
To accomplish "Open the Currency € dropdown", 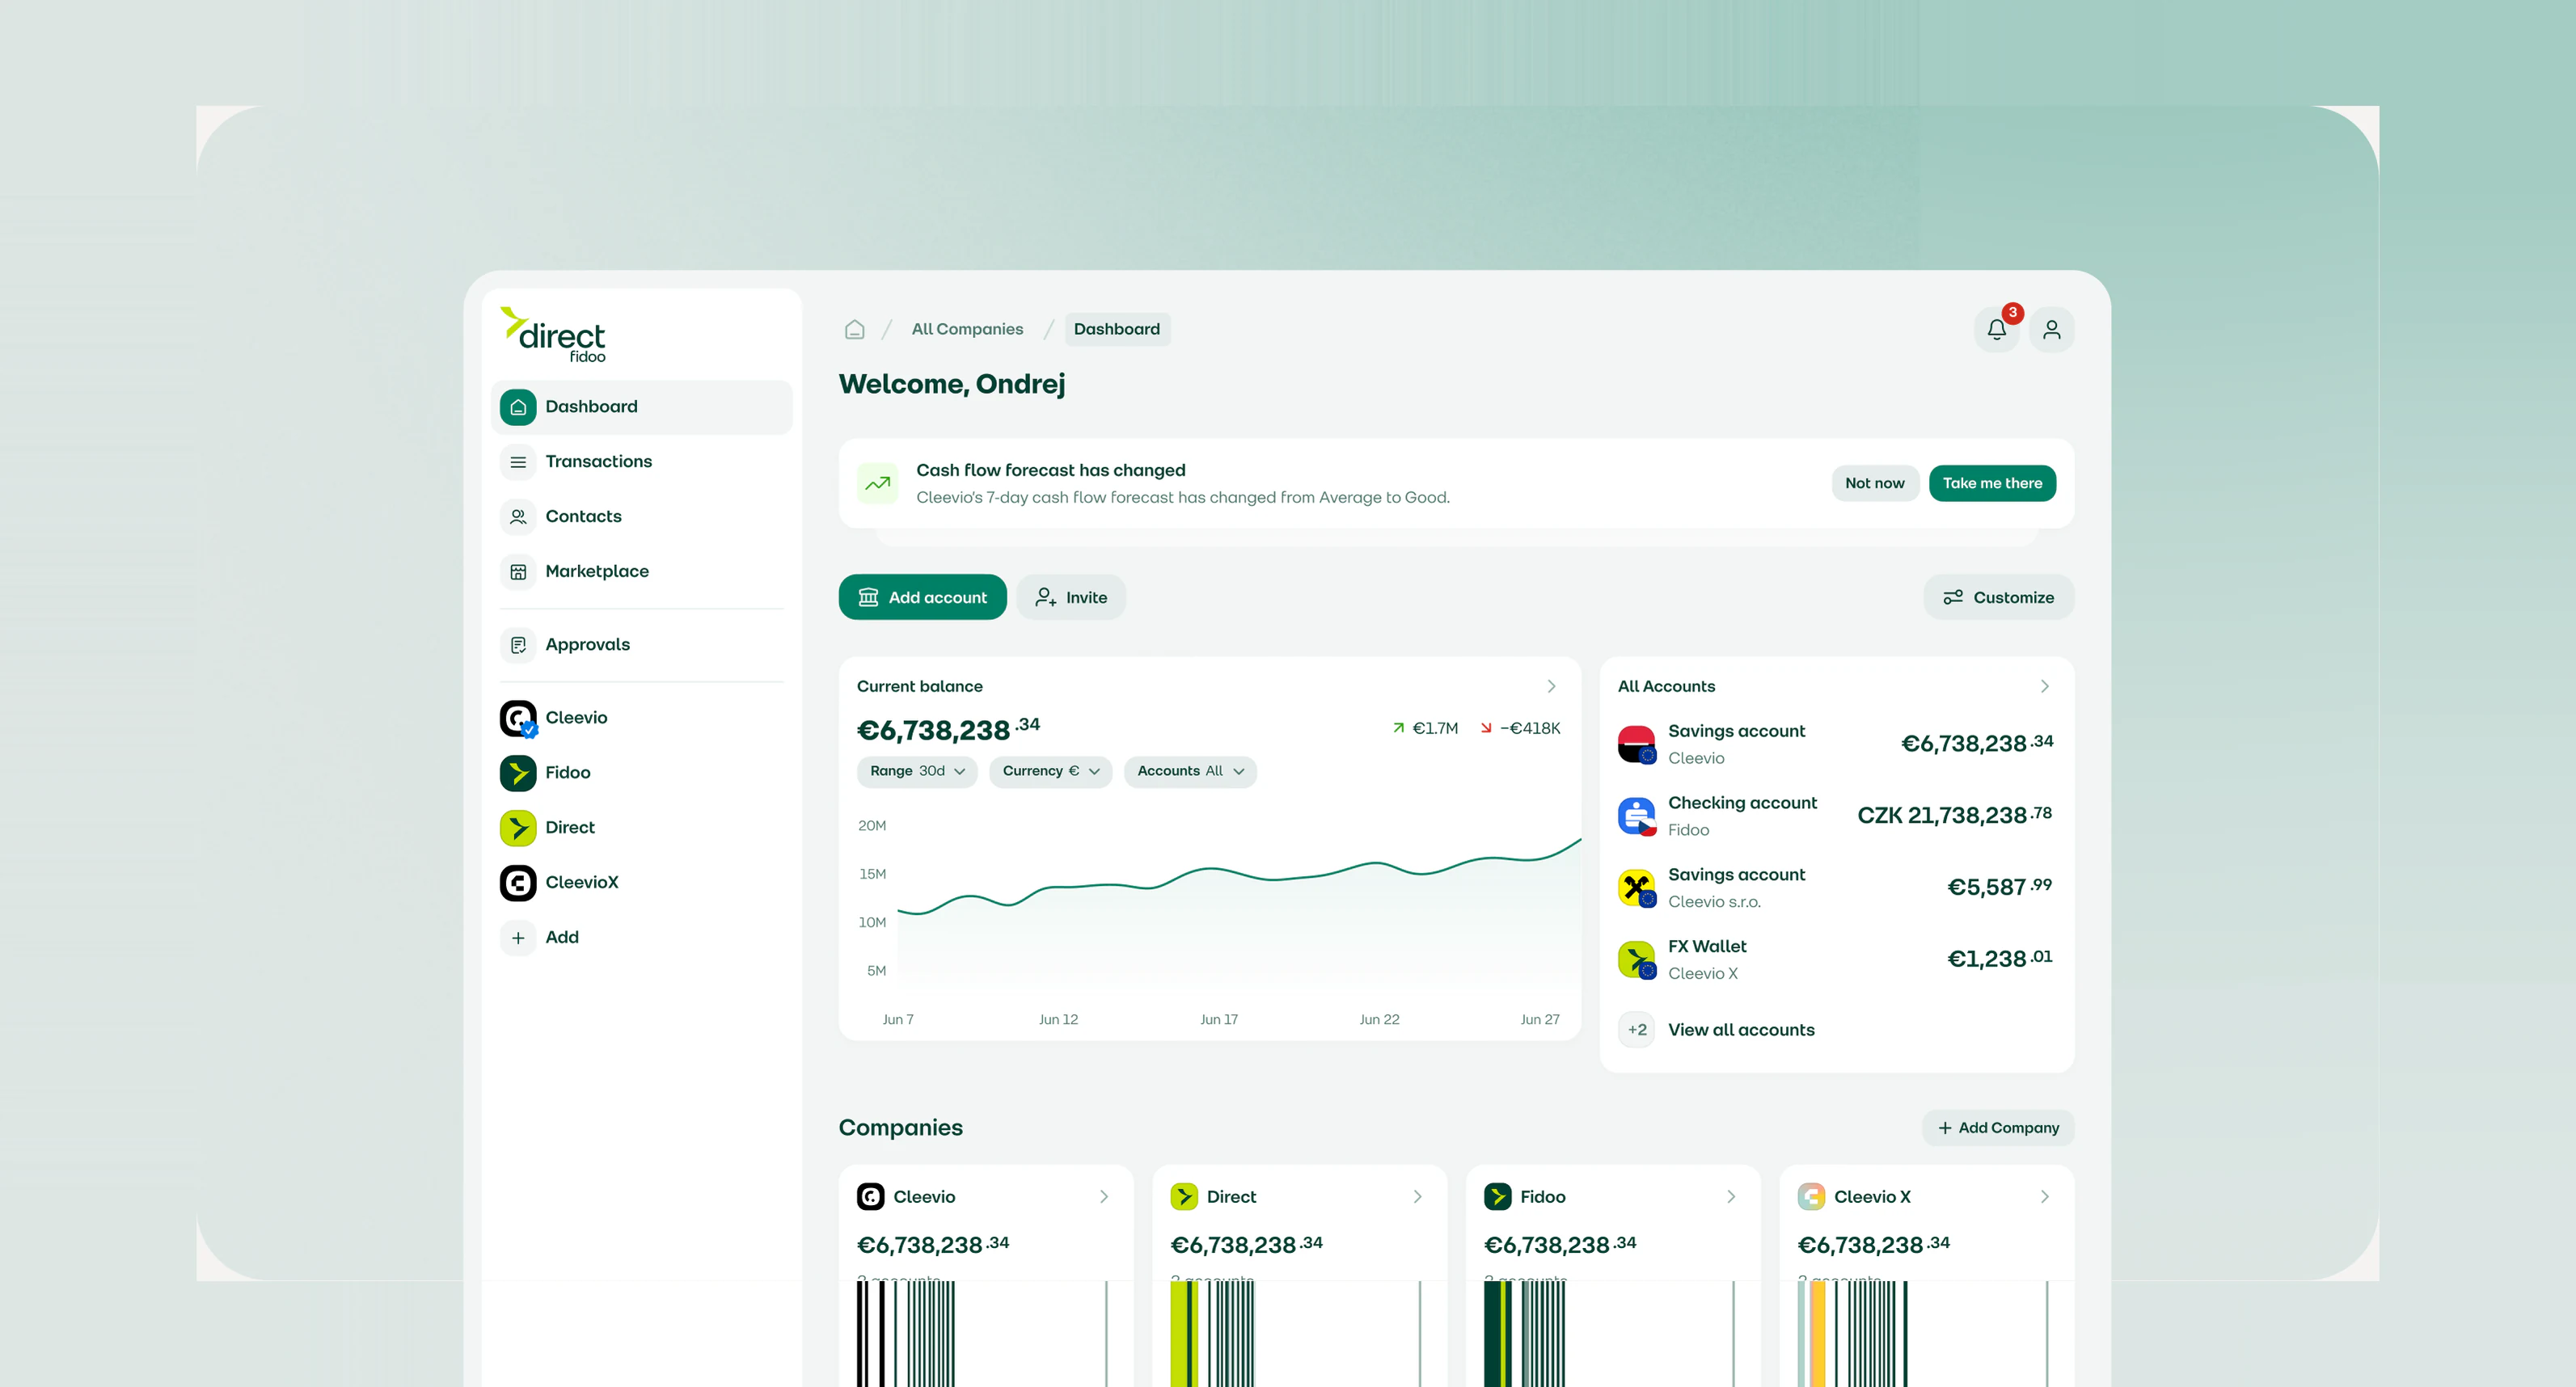I will pyautogui.click(x=1050, y=772).
